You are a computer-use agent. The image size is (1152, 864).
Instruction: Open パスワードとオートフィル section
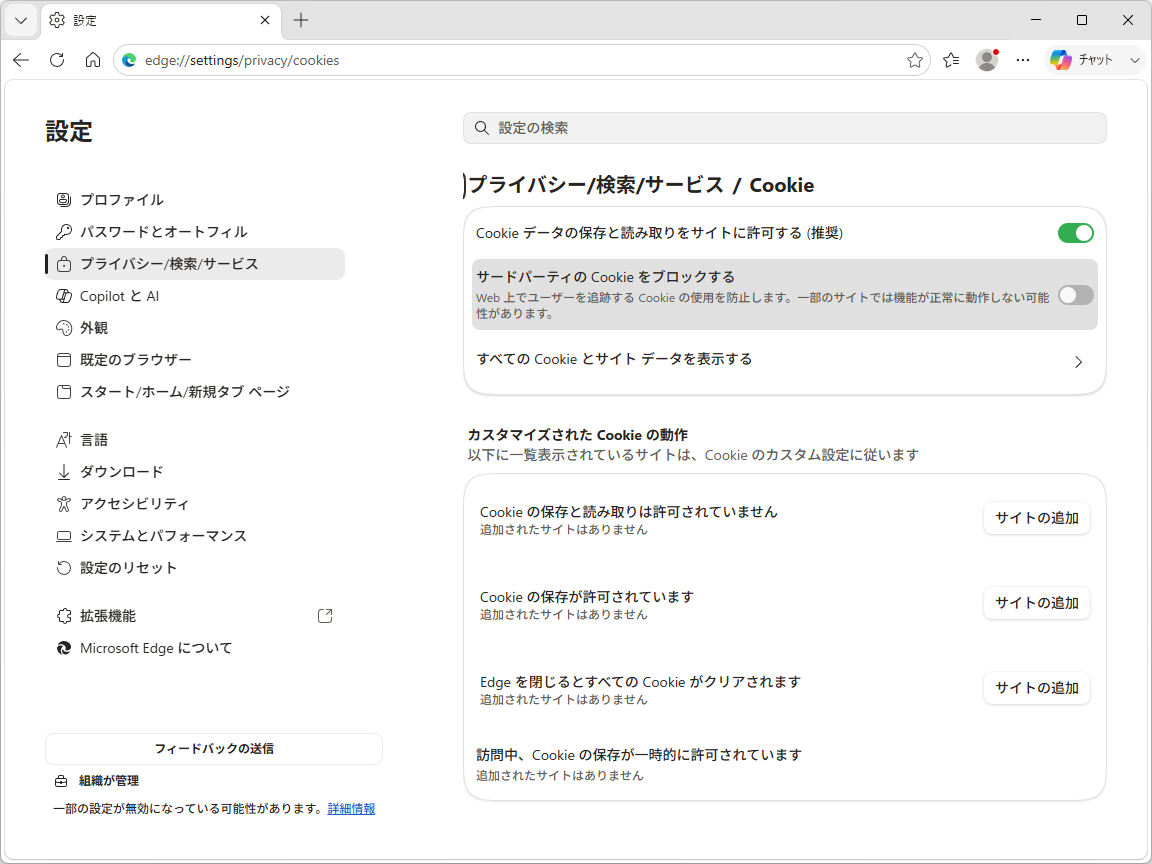click(x=195, y=232)
